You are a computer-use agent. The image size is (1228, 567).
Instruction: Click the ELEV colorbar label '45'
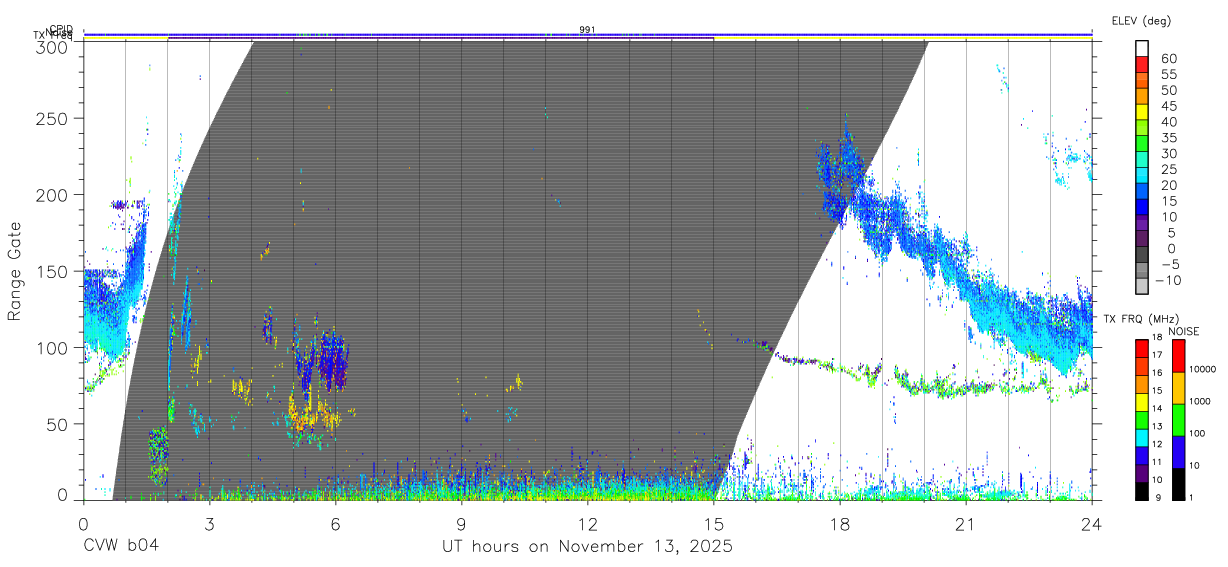[1168, 106]
